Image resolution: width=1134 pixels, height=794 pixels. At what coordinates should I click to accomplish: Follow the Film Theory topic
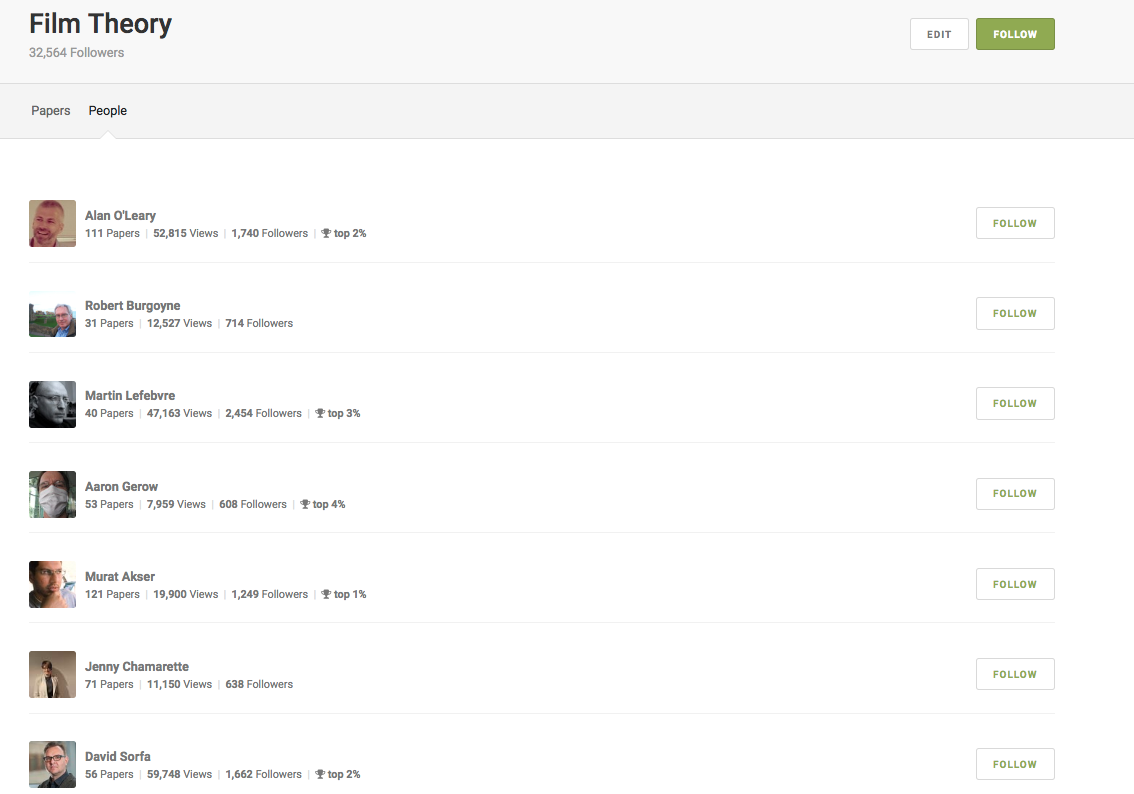1014,34
